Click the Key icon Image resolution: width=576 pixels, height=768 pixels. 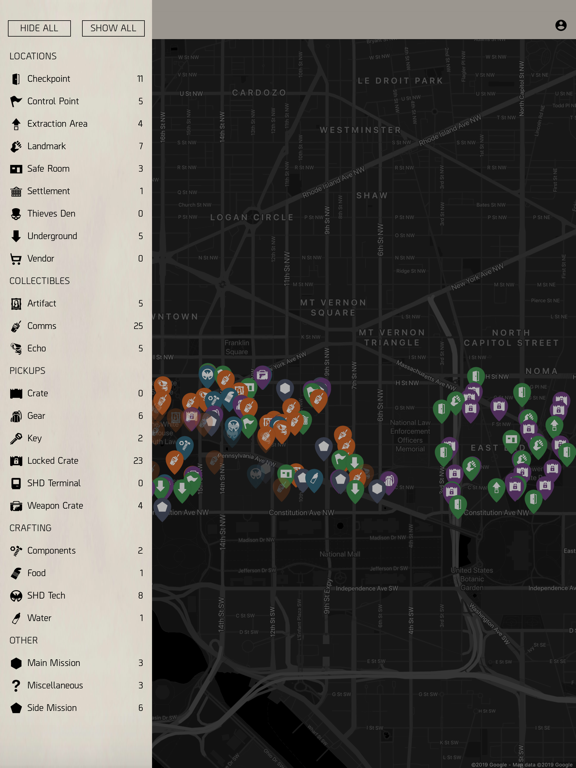point(16,438)
